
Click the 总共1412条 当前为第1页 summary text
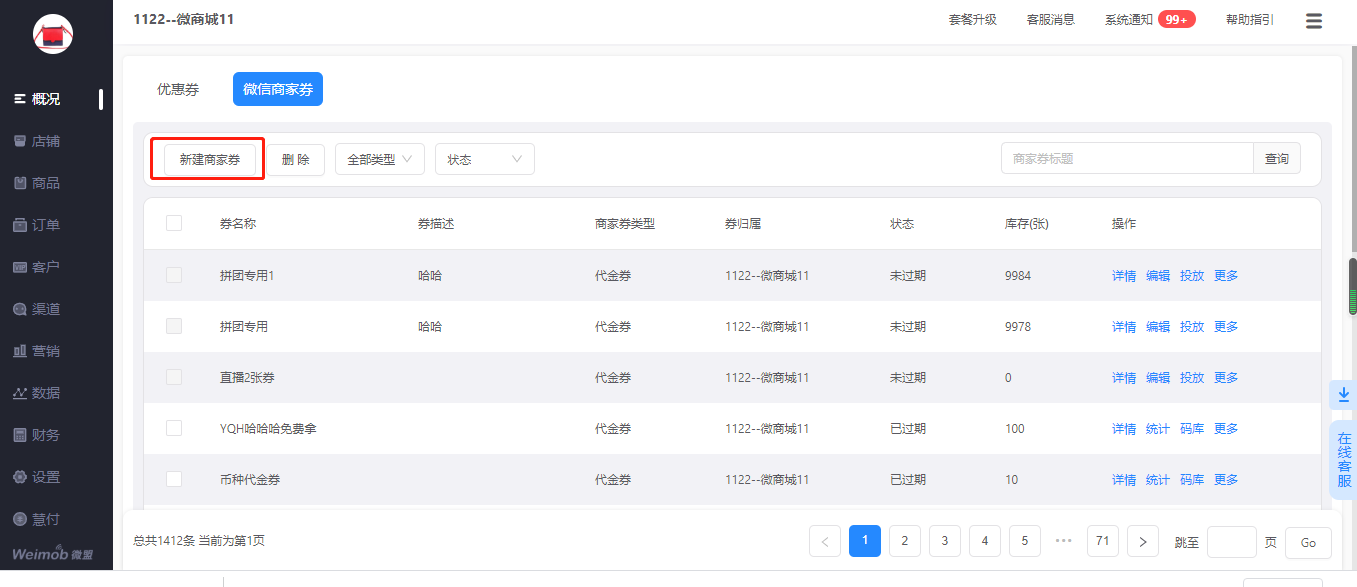(199, 541)
